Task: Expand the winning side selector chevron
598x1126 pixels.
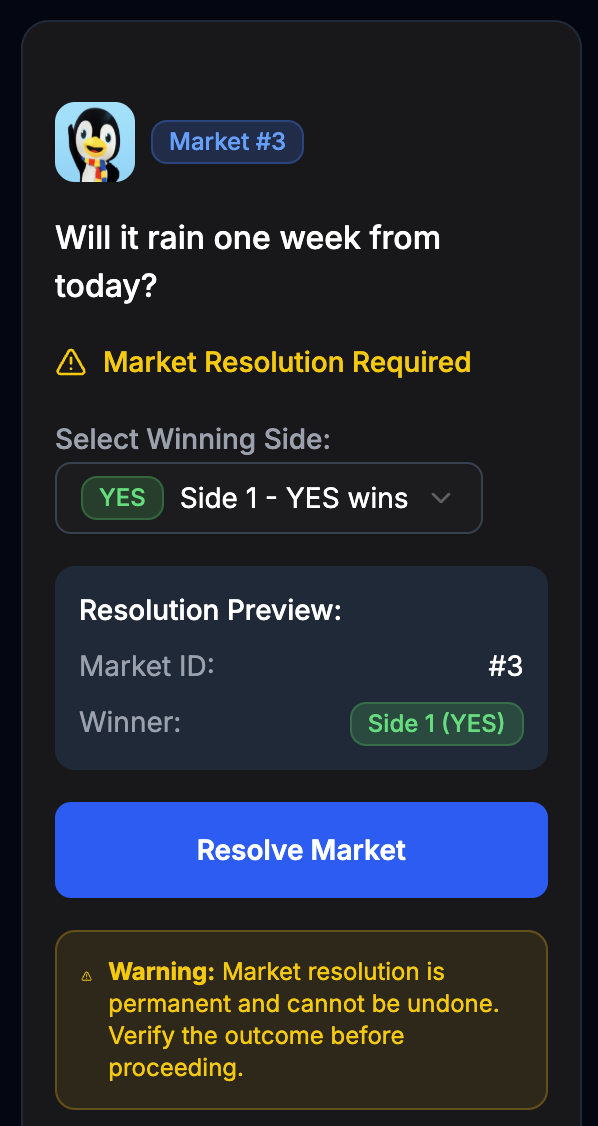Action: coord(441,497)
